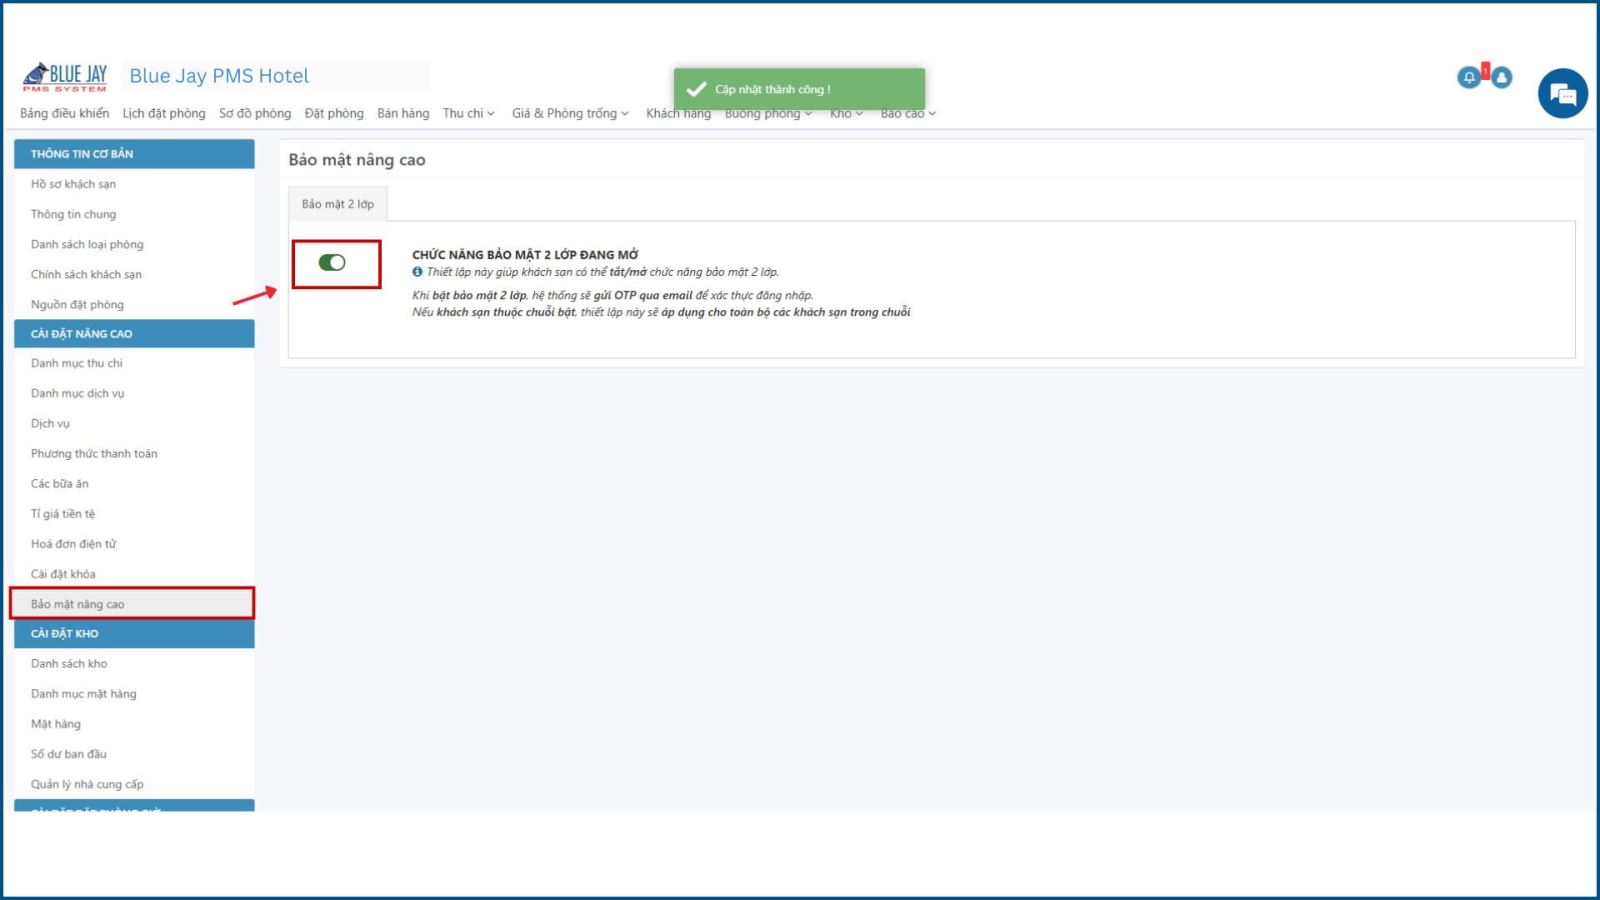Expand the Kho dropdown menu
The image size is (1600, 900).
(x=846, y=114)
